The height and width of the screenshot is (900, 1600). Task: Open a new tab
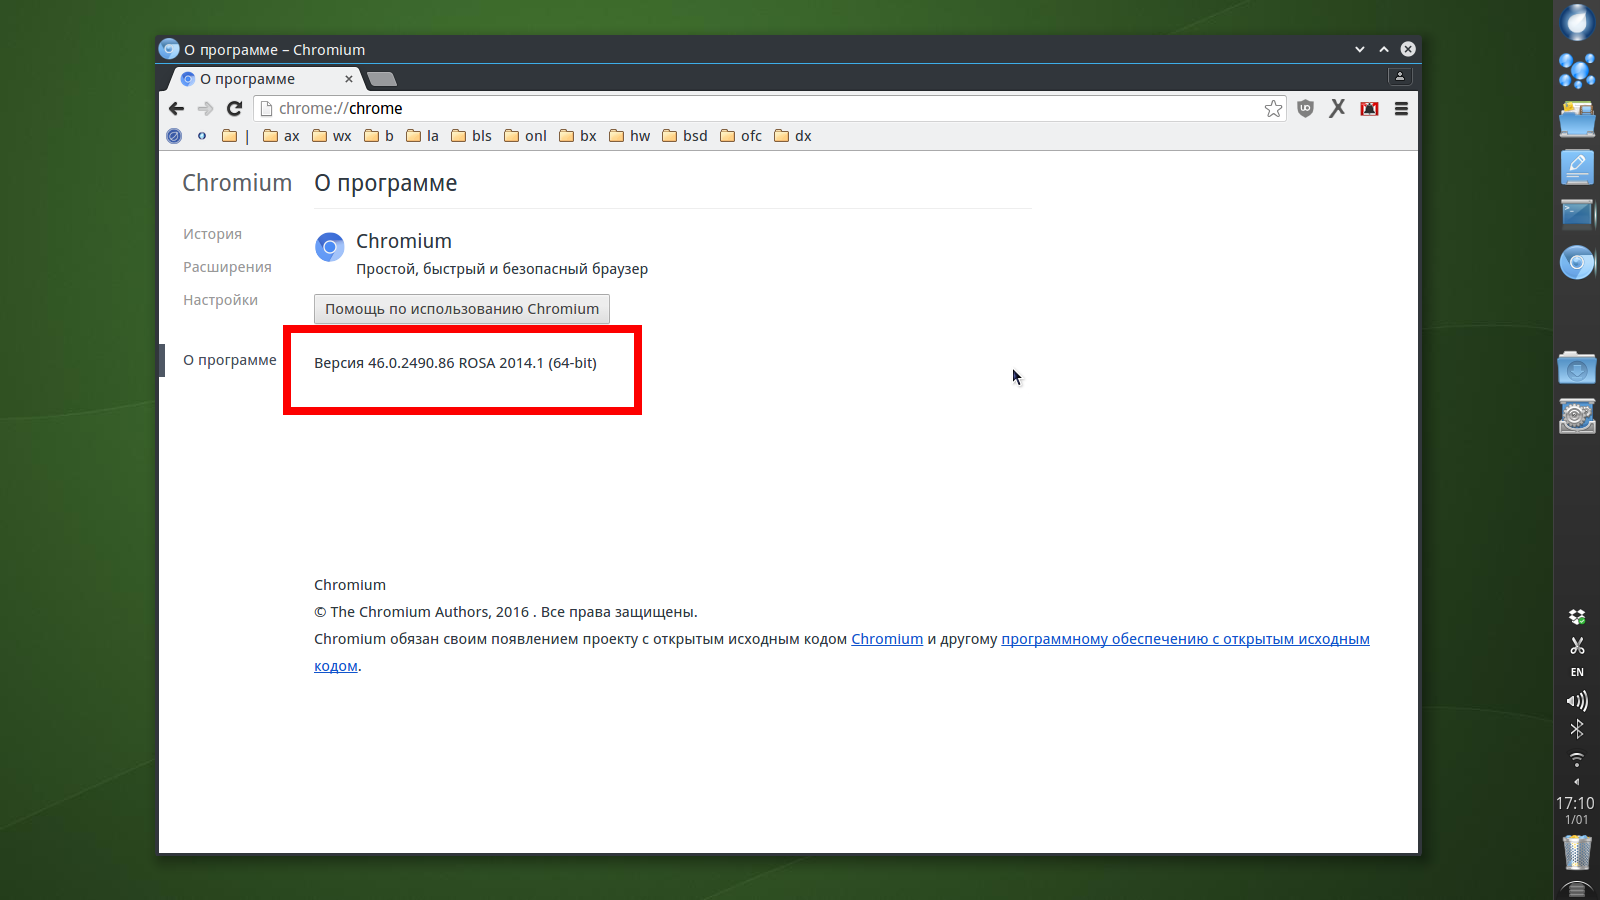(382, 79)
